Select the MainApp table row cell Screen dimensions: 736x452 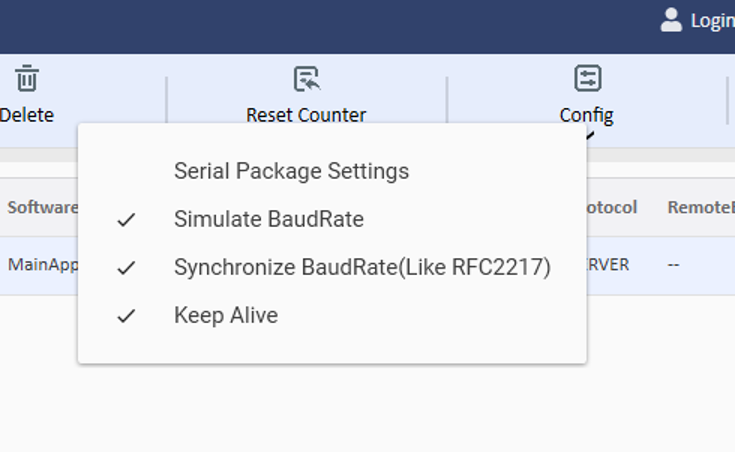click(x=42, y=265)
